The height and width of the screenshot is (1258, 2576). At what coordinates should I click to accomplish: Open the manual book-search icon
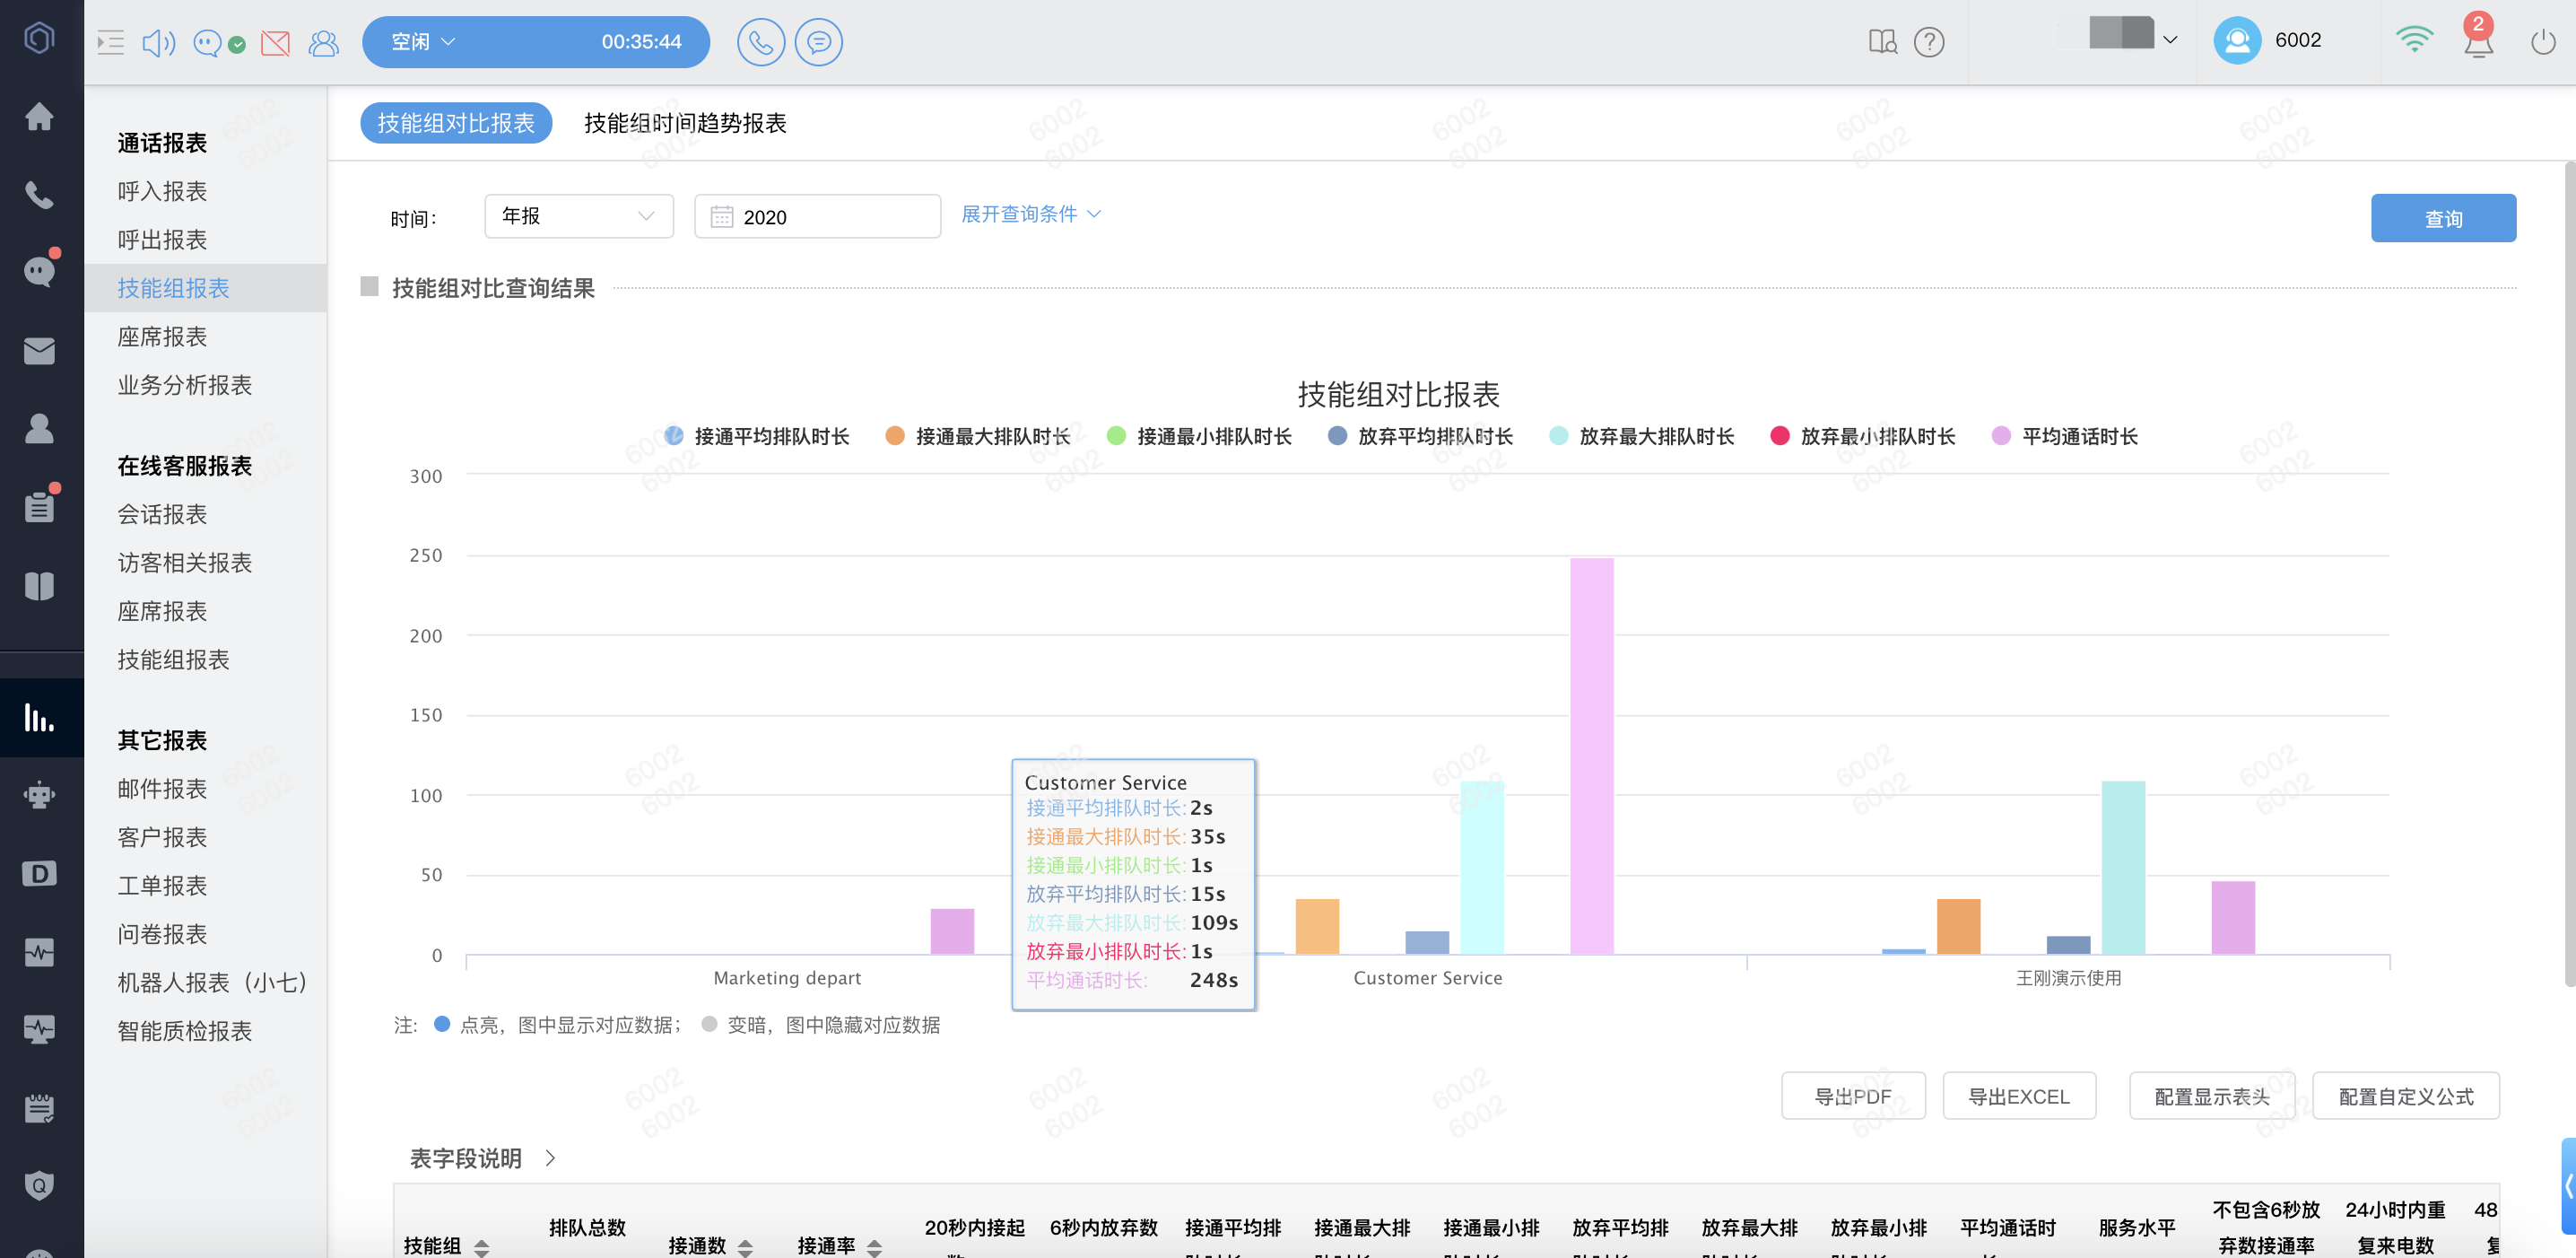(1882, 41)
